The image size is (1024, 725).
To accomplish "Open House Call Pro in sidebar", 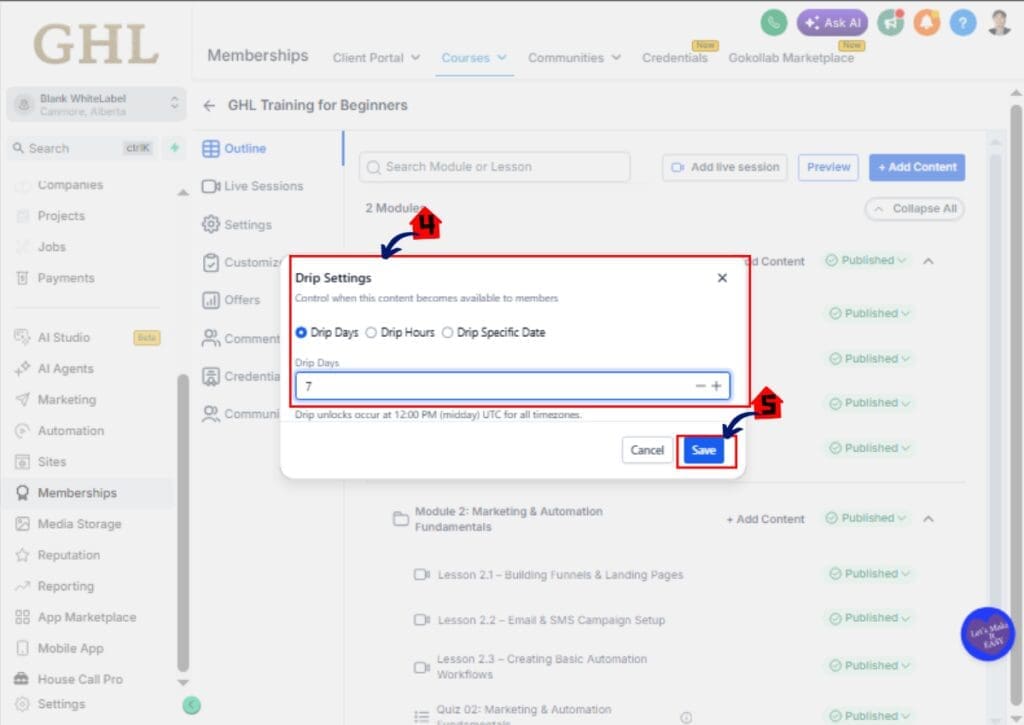I will tap(80, 679).
